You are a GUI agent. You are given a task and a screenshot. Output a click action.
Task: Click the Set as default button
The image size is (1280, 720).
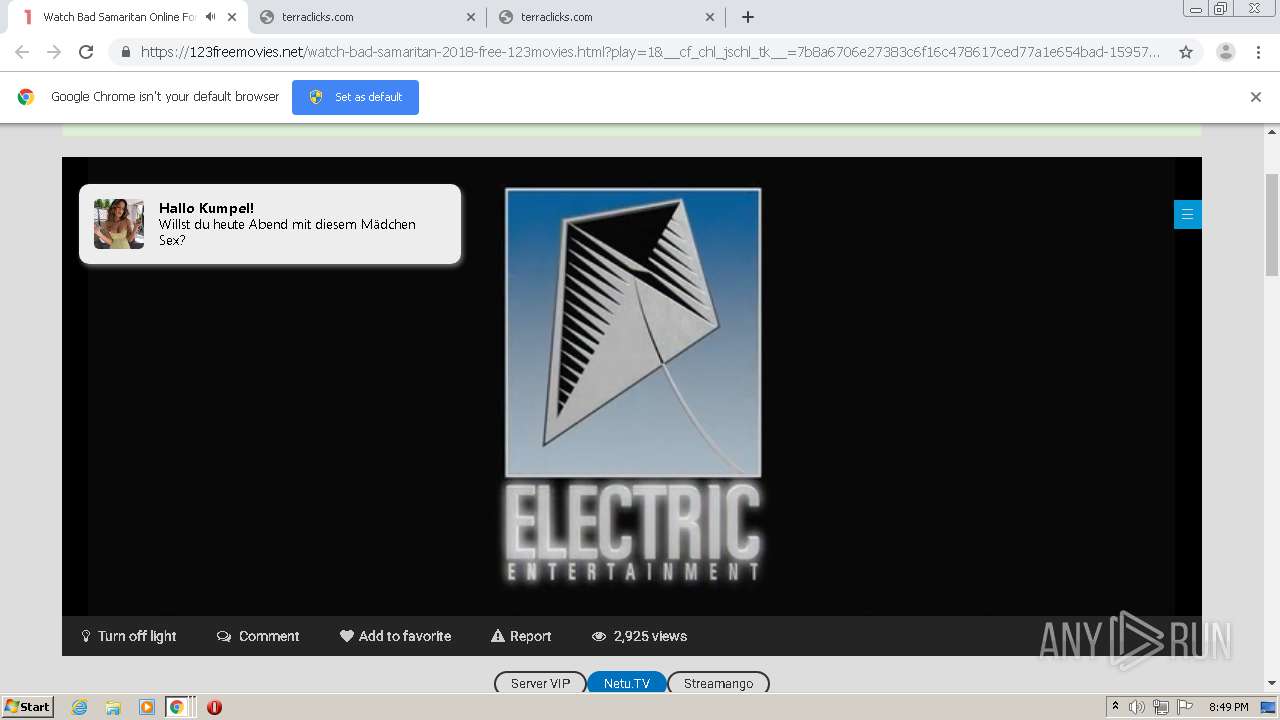355,97
